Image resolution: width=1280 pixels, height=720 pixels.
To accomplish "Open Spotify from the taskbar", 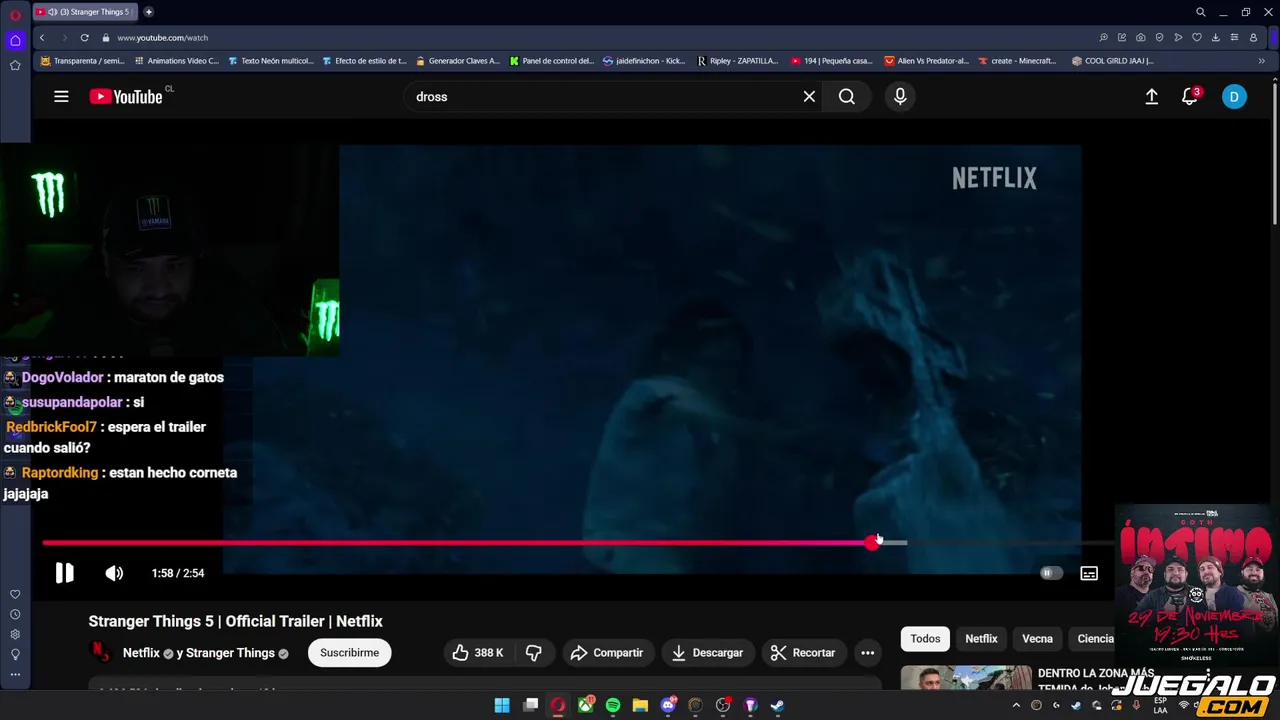I will pos(613,705).
